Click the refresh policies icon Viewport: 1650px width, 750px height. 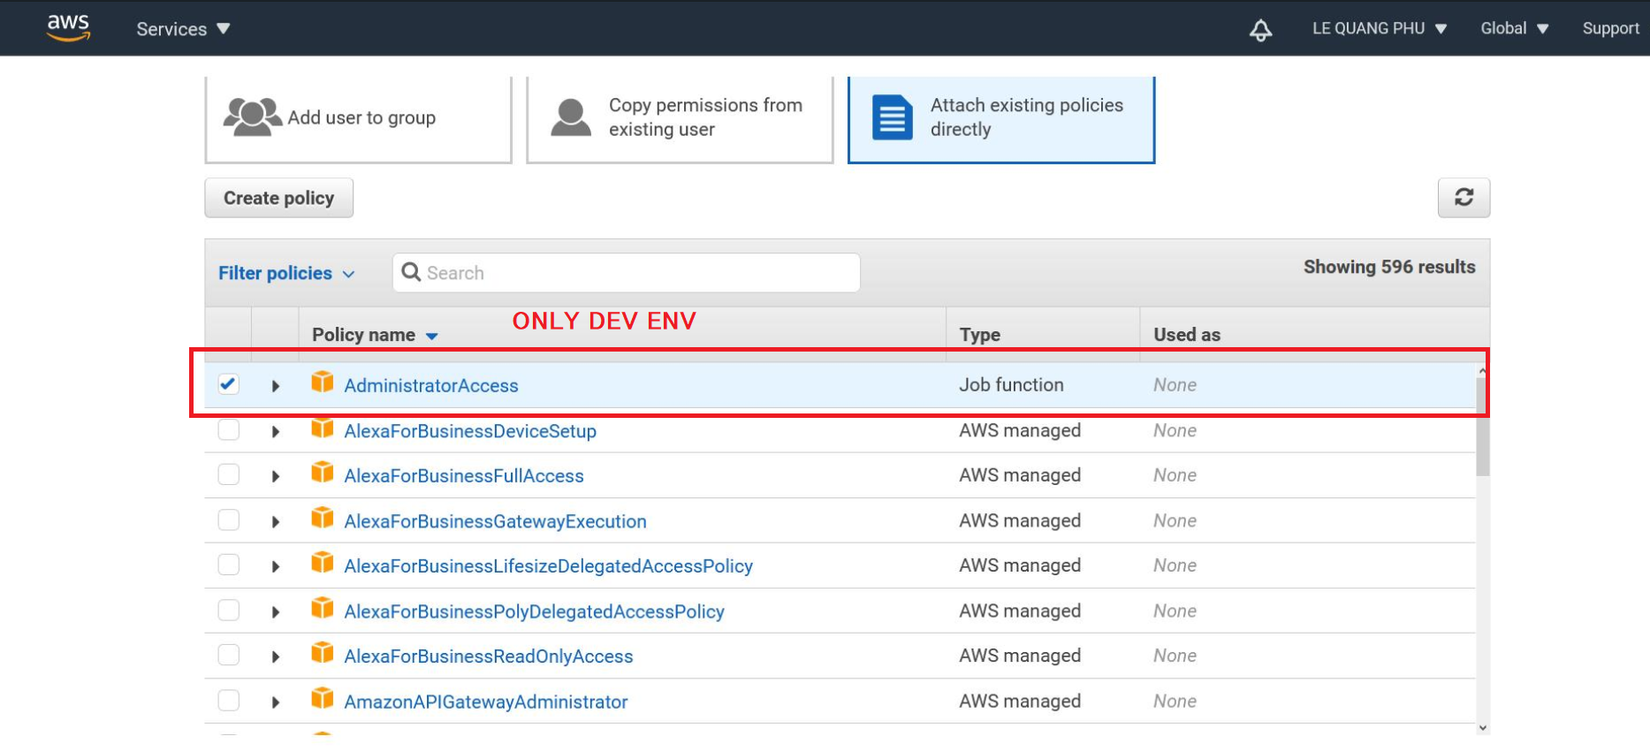click(x=1464, y=197)
